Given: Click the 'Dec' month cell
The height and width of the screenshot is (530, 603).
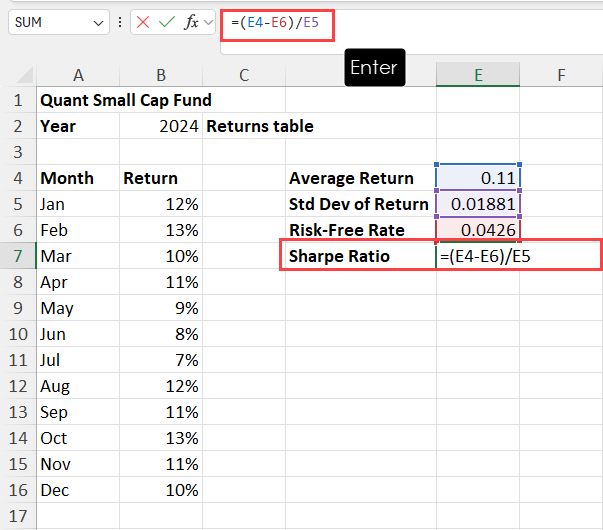Looking at the screenshot, I should click(x=78, y=490).
